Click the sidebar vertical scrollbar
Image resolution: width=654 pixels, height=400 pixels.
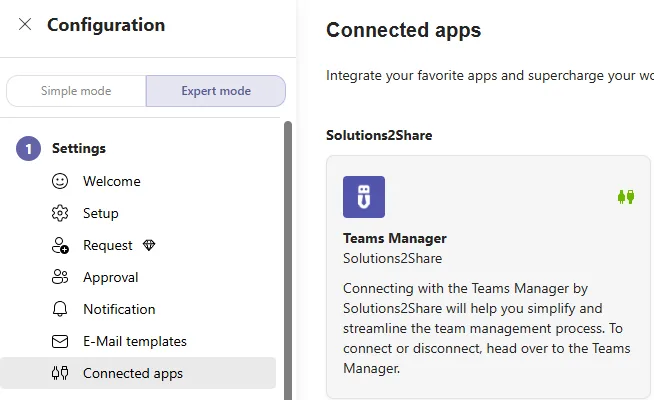[288, 261]
